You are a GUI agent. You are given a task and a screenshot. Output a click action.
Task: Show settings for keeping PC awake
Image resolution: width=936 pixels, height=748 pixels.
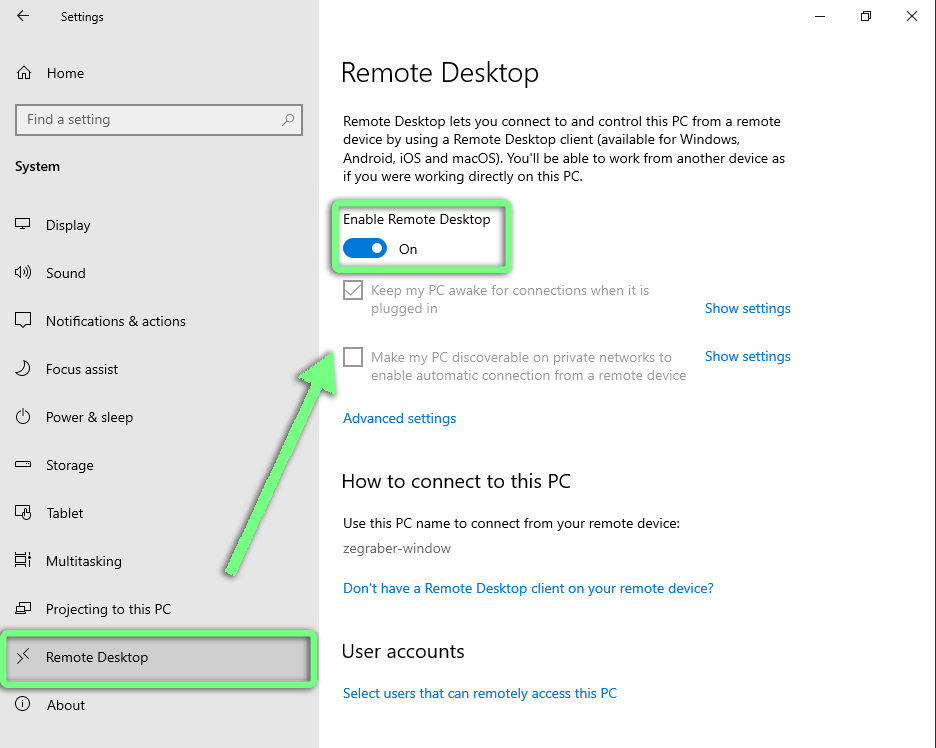pos(747,308)
